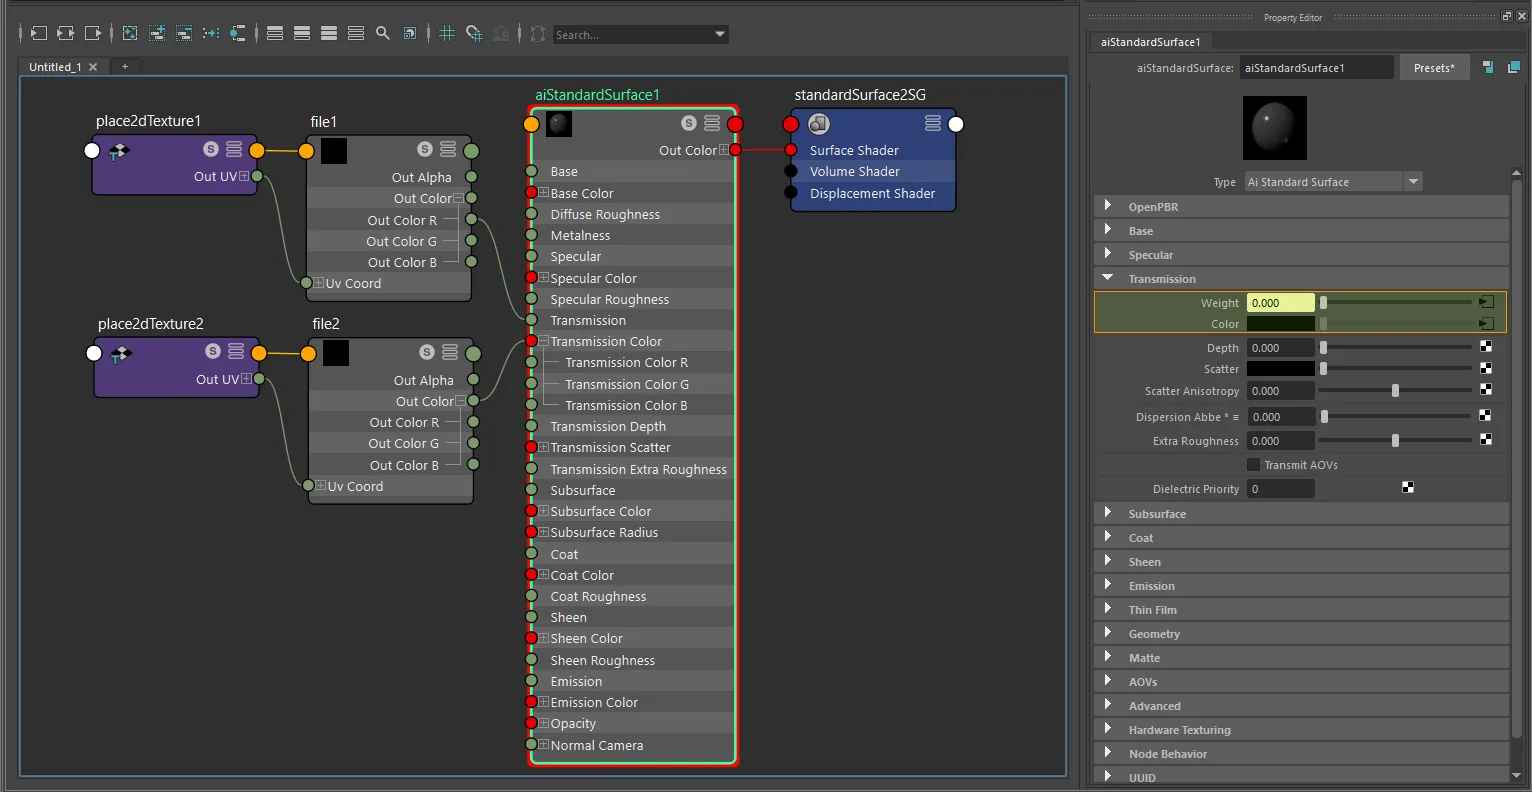
Task: Click the Scatter color swatch
Action: (1280, 369)
